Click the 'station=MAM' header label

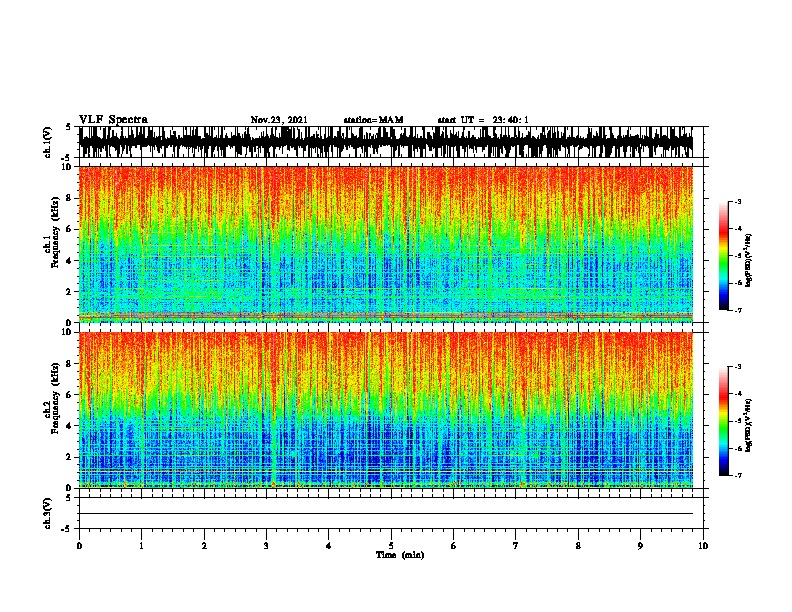pyautogui.click(x=373, y=120)
